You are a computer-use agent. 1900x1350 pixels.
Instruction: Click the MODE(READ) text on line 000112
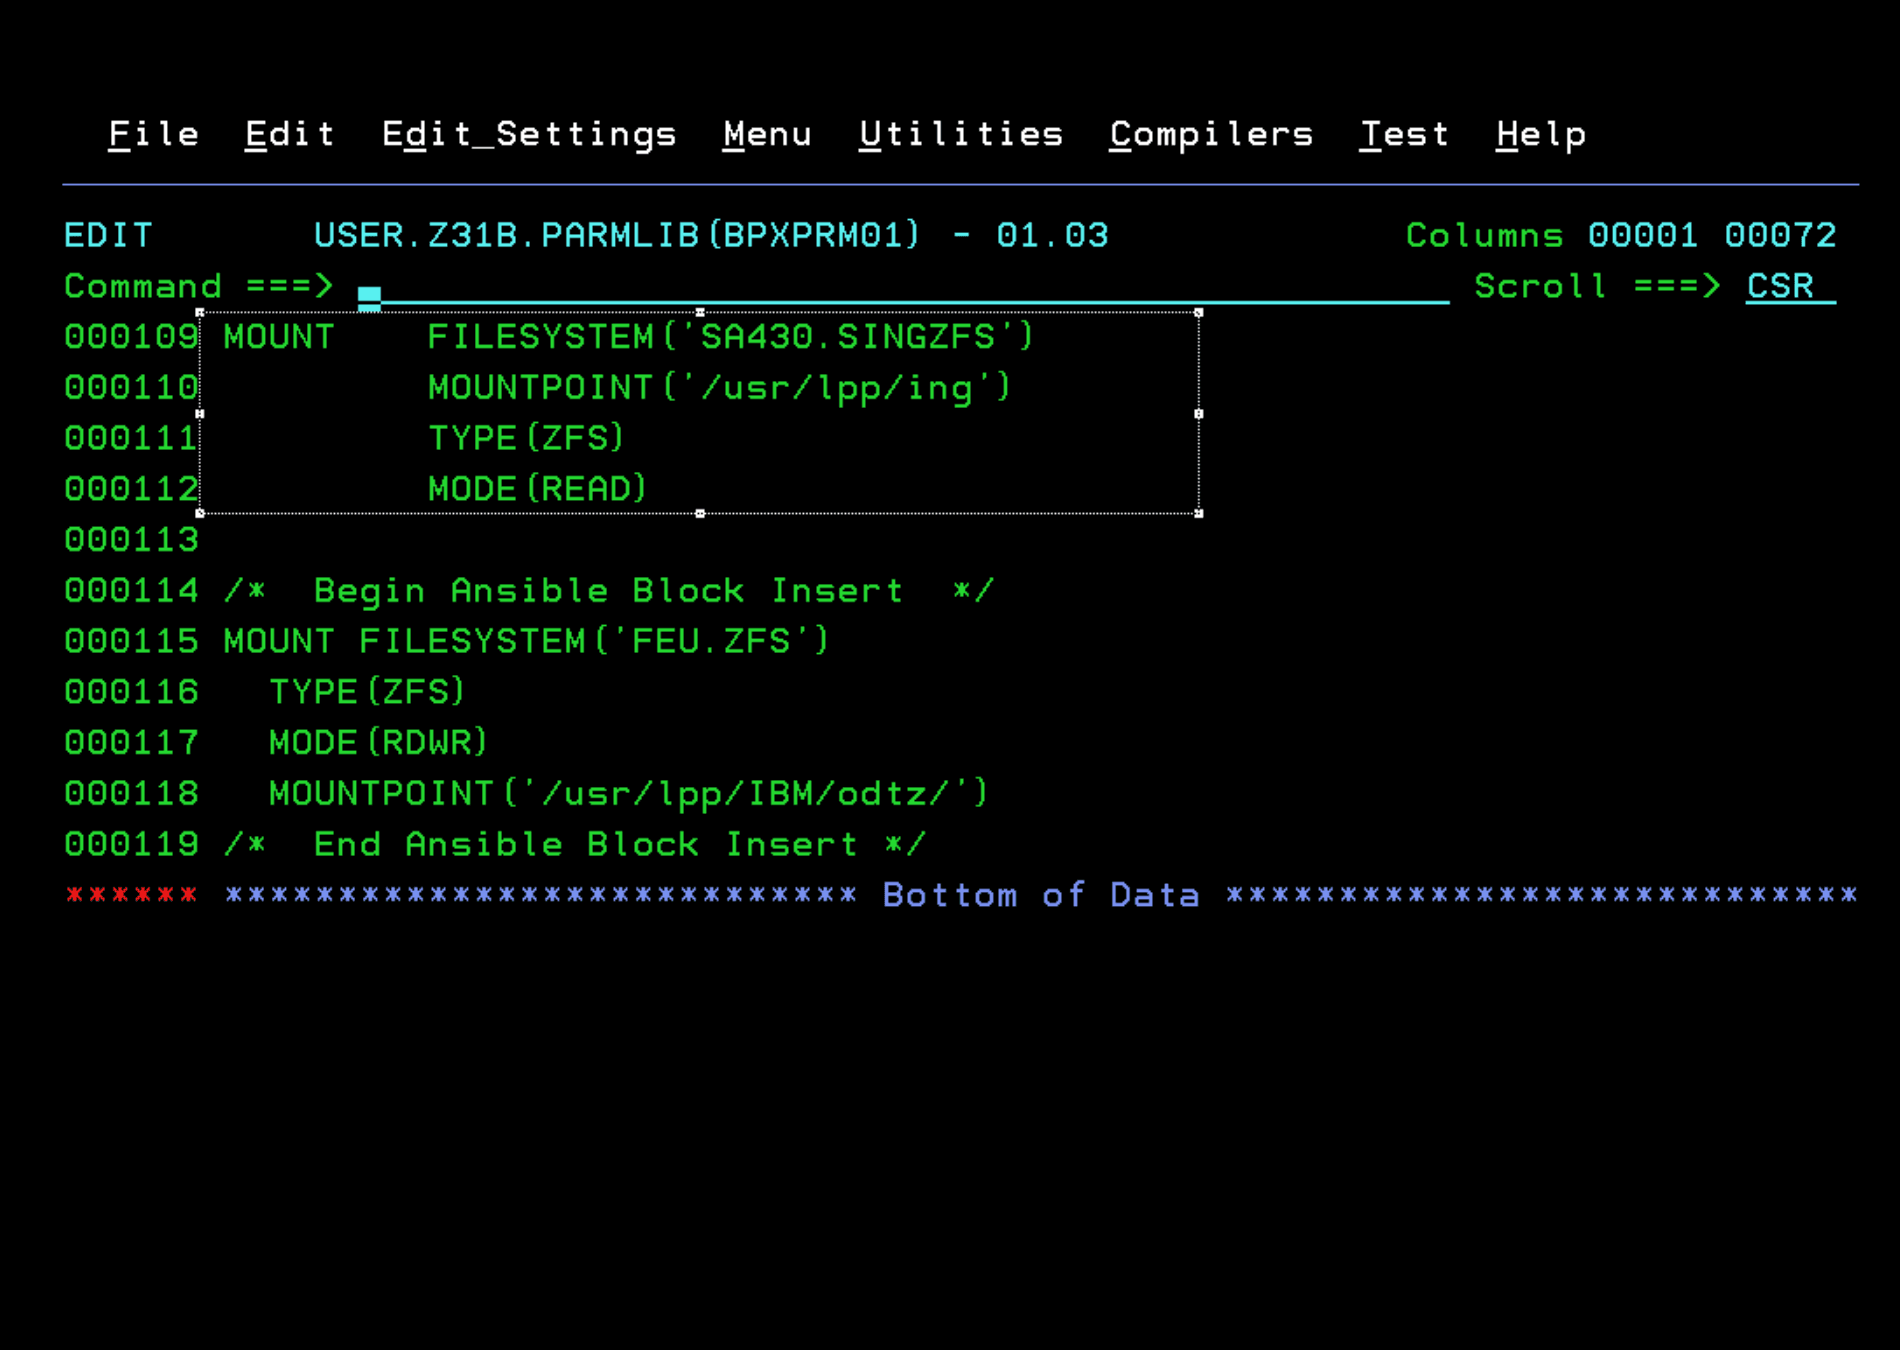tap(536, 488)
